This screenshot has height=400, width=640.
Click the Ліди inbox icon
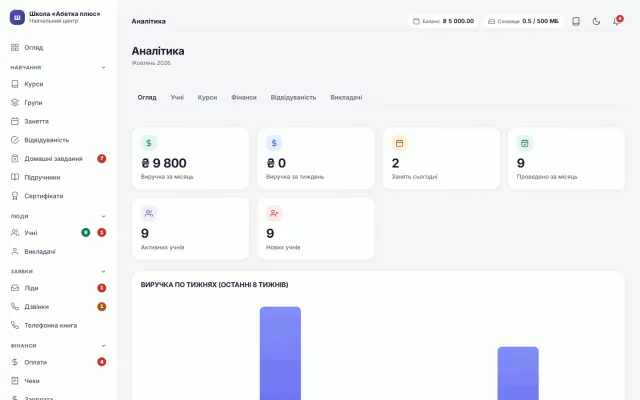coord(15,288)
